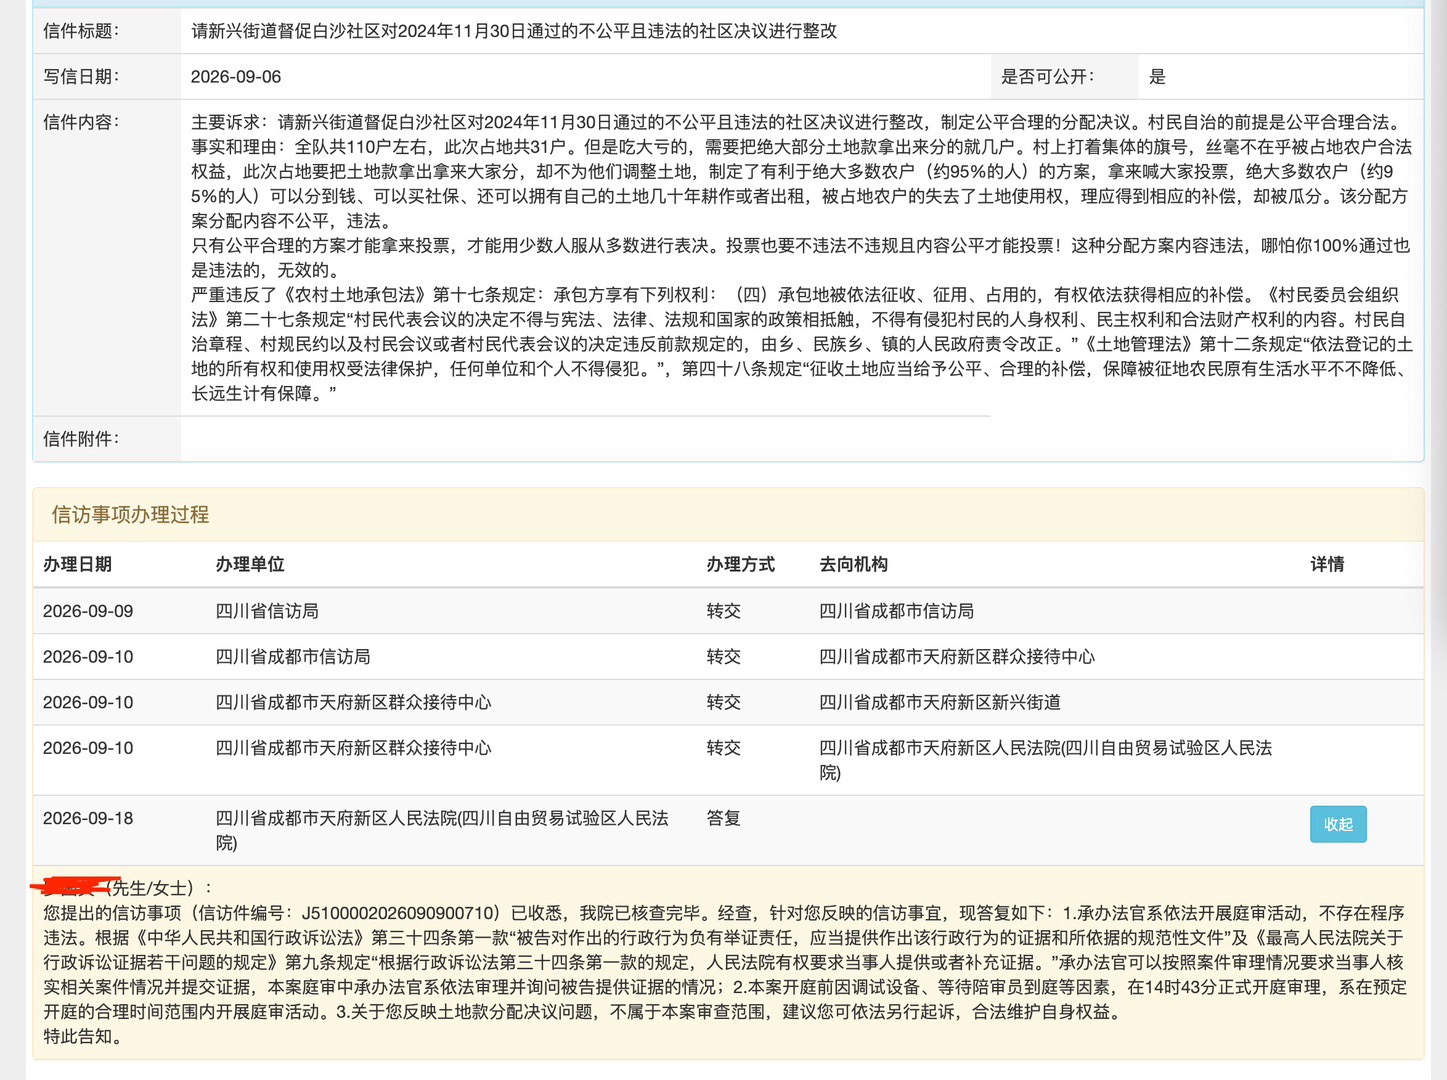Viewport: 1447px width, 1080px height.
Task: Select the date 2026-09-09 in the table
Action: 88,611
